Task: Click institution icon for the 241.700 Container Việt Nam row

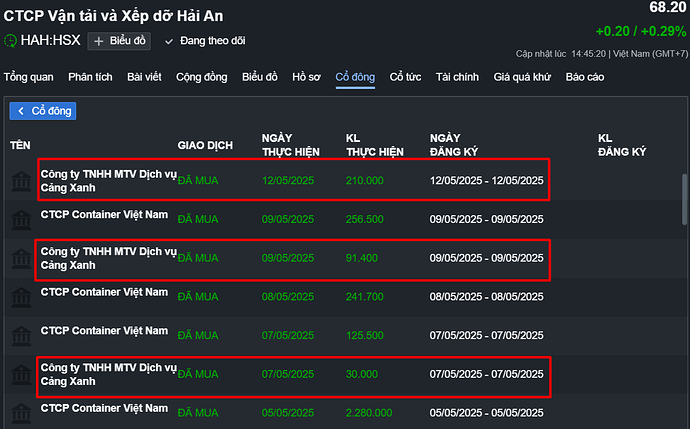Action: (21, 297)
